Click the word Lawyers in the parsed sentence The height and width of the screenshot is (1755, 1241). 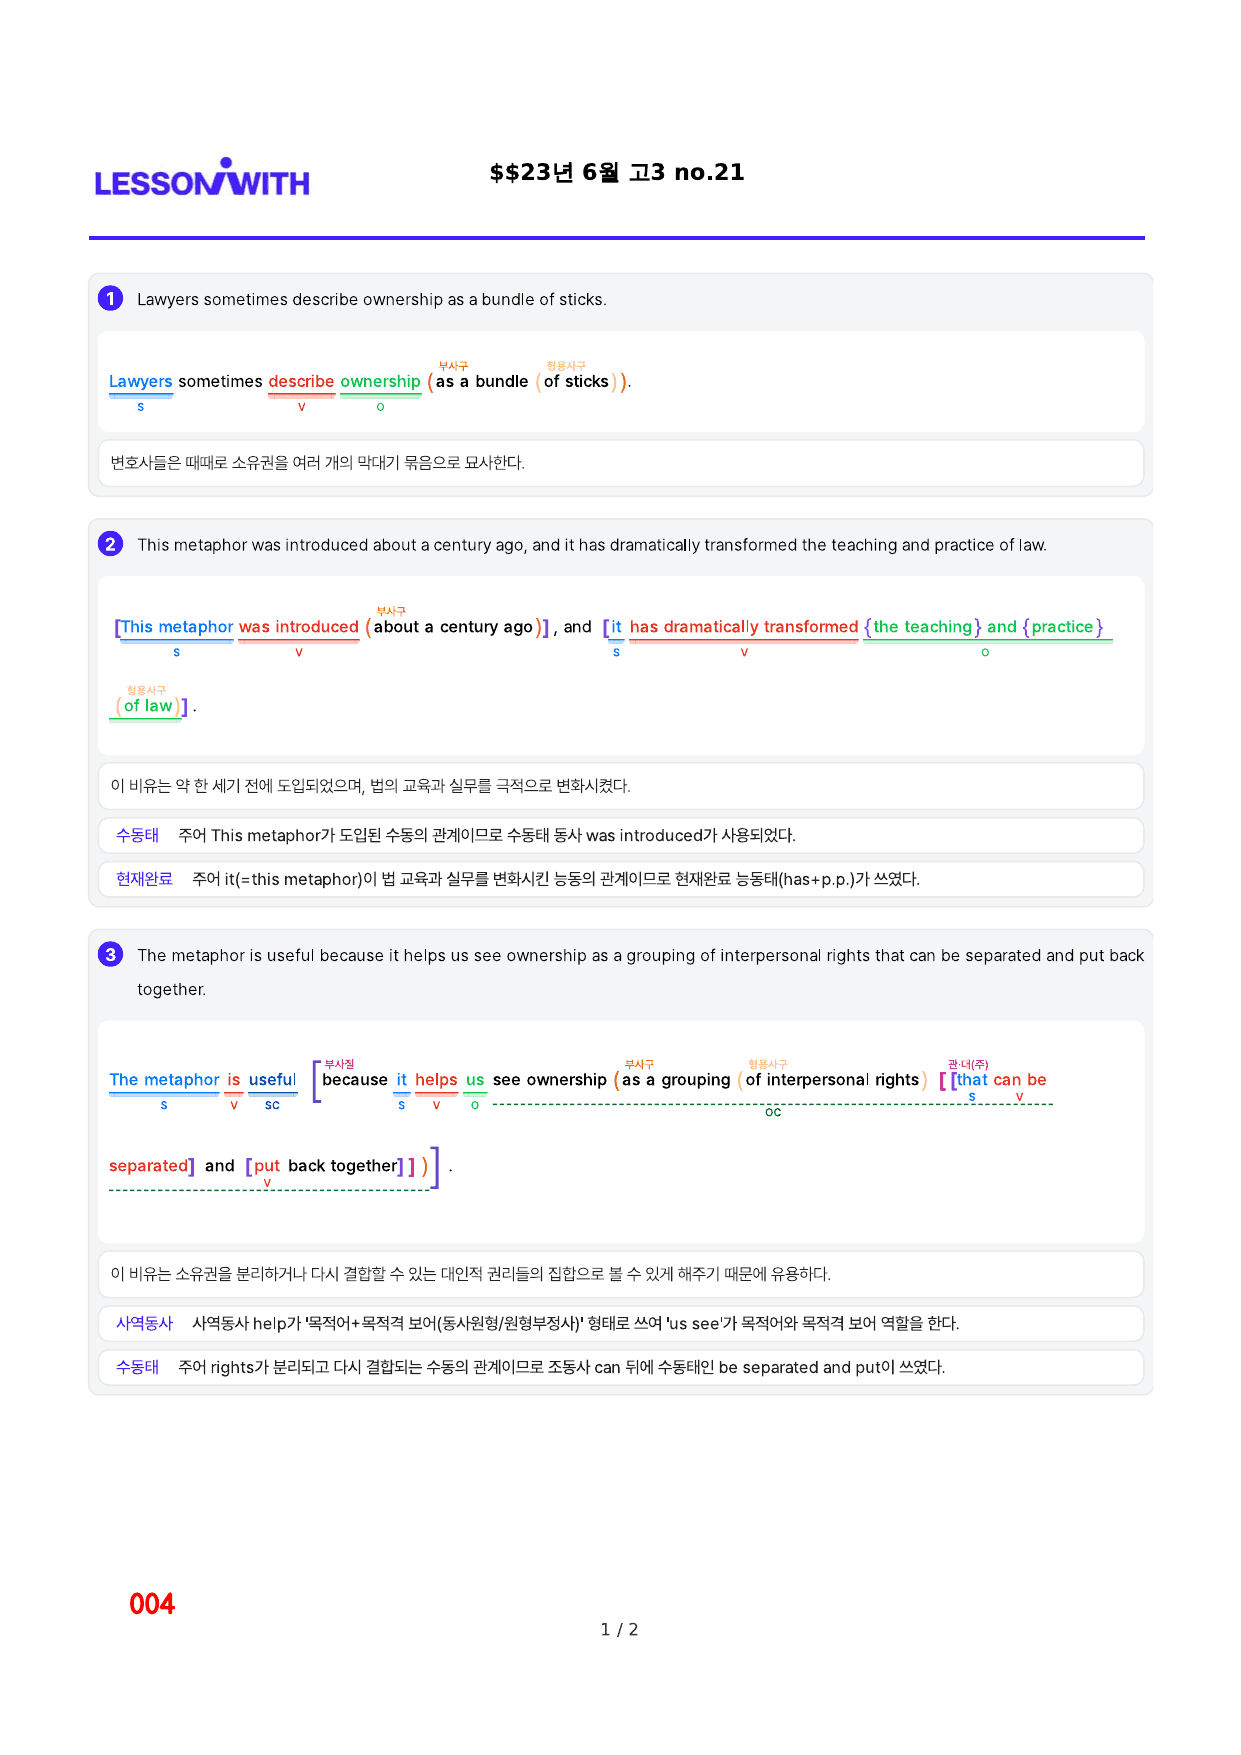140,381
